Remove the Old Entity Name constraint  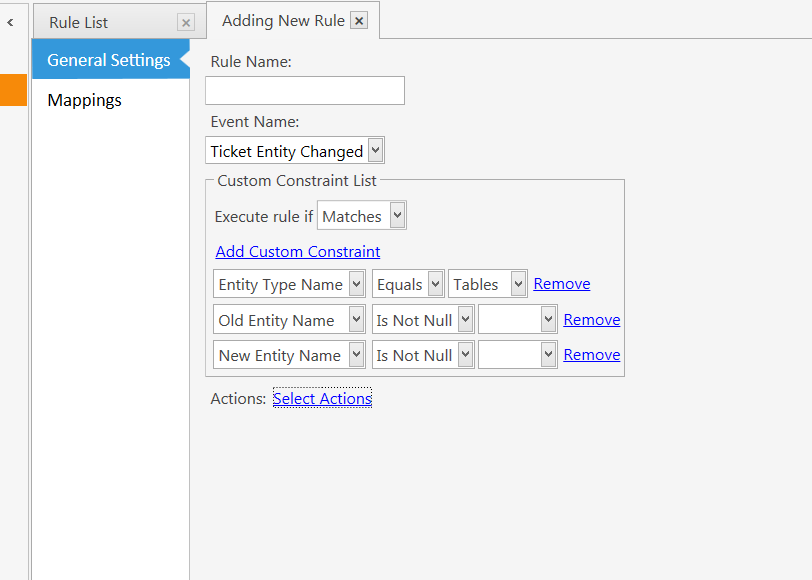[592, 320]
